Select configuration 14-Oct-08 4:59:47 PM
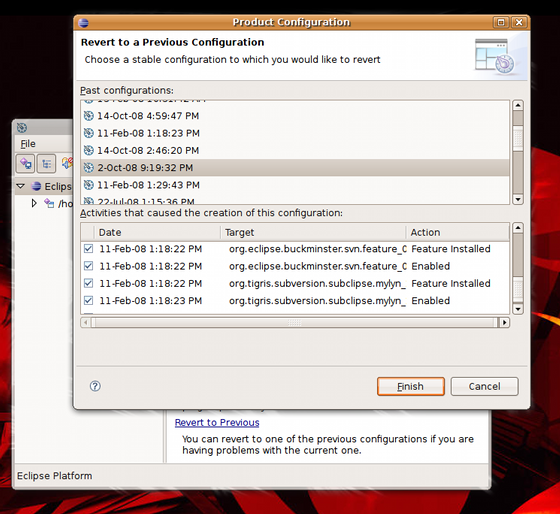Image resolution: width=560 pixels, height=514 pixels. point(295,116)
